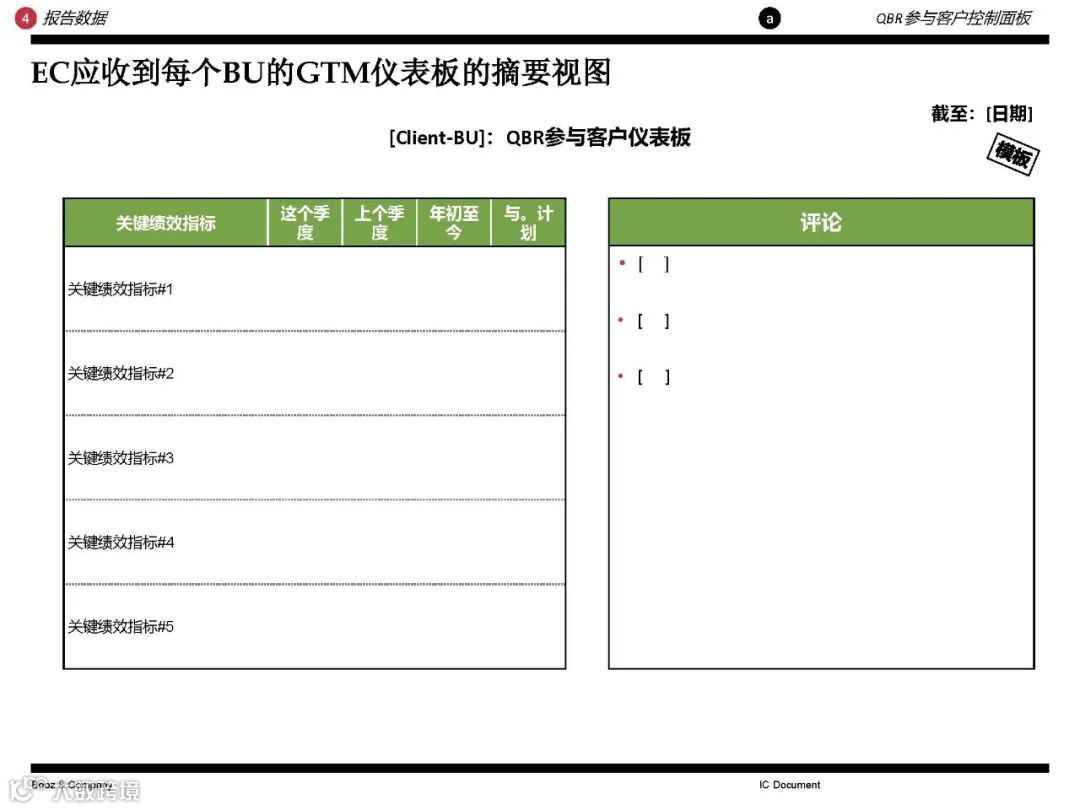Click the 关键绩效指标 column header

tap(165, 222)
